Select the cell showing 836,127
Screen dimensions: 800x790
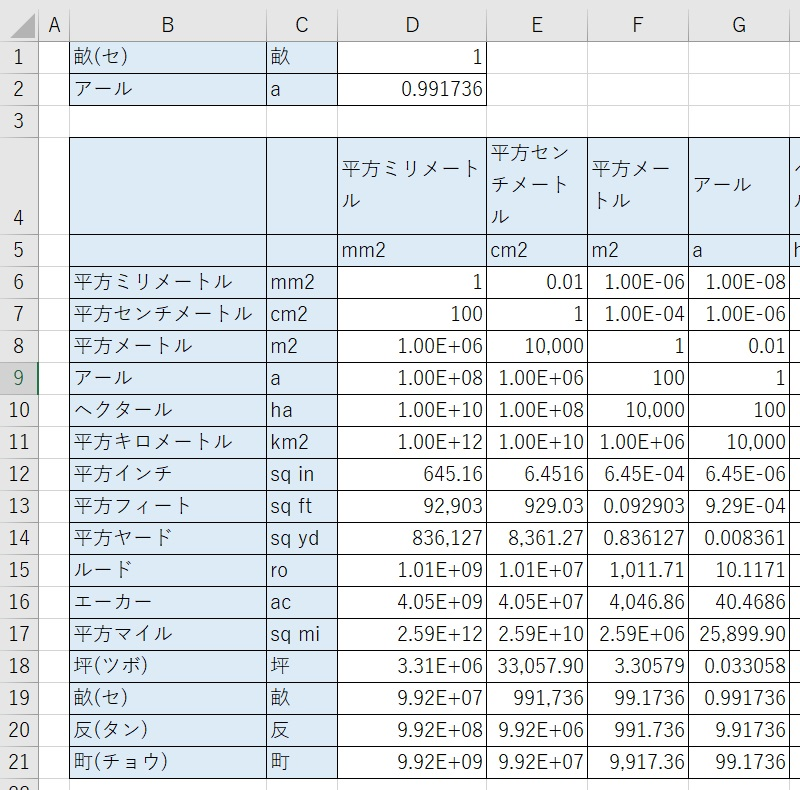click(x=412, y=538)
